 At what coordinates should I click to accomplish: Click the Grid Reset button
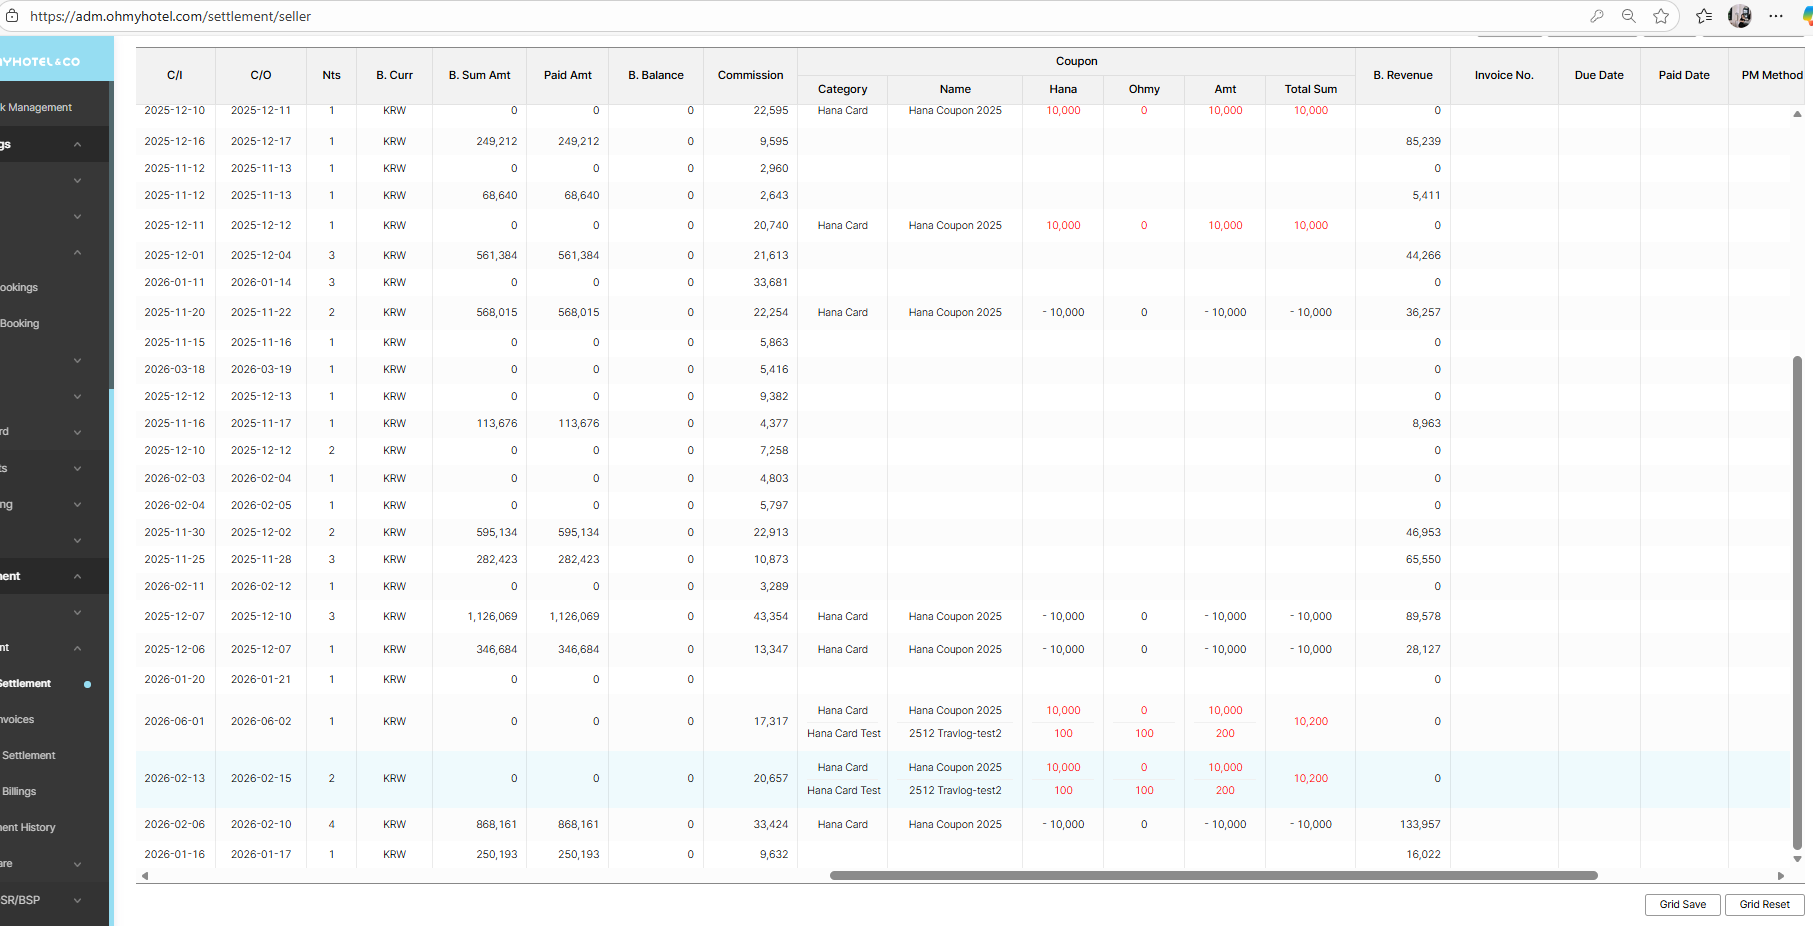1764,904
